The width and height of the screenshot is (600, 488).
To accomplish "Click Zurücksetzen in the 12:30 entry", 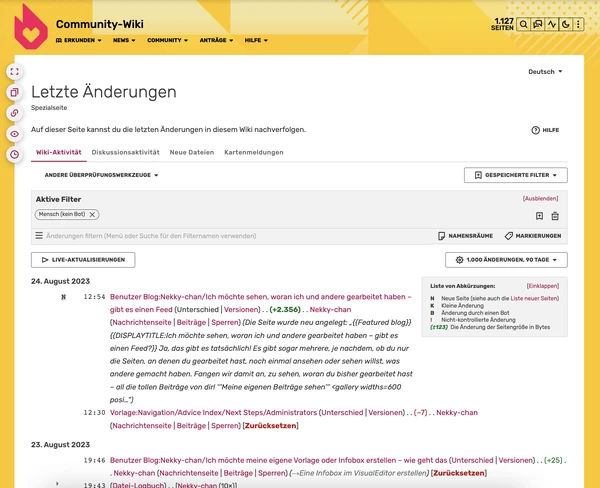I will [x=271, y=426].
